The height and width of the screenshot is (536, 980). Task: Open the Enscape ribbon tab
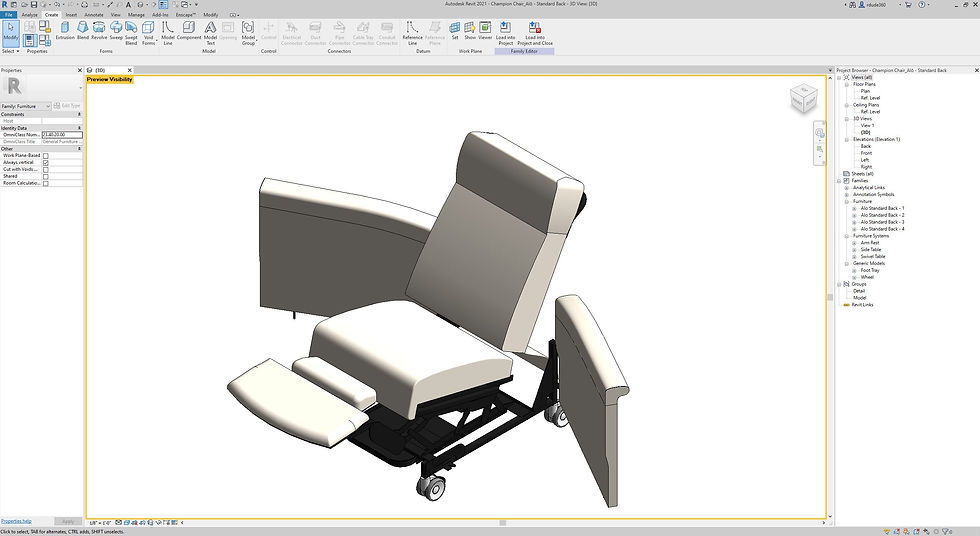(x=185, y=14)
